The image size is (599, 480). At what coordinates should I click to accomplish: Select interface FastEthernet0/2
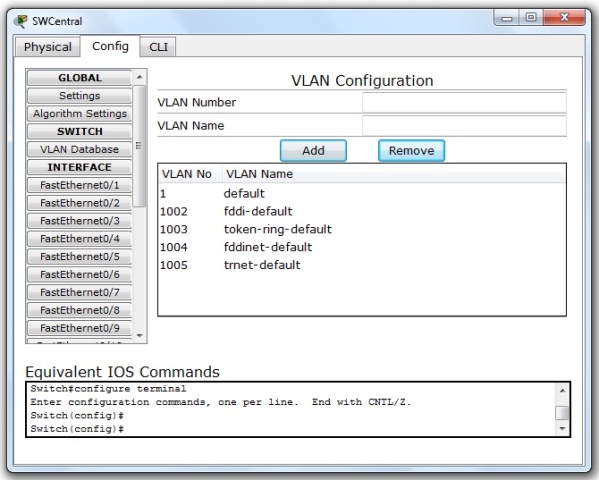[x=79, y=203]
